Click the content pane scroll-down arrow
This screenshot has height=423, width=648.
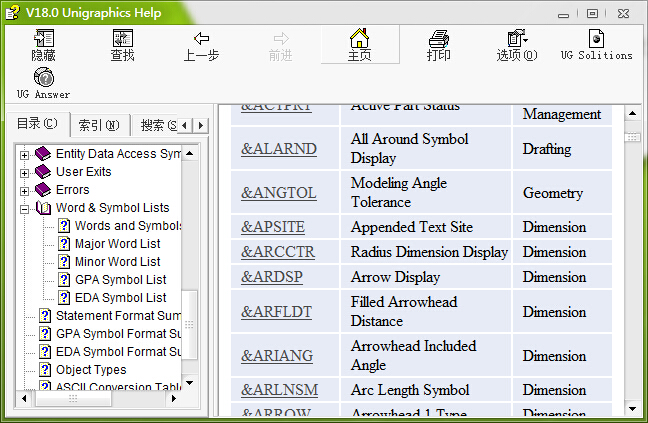pos(632,409)
